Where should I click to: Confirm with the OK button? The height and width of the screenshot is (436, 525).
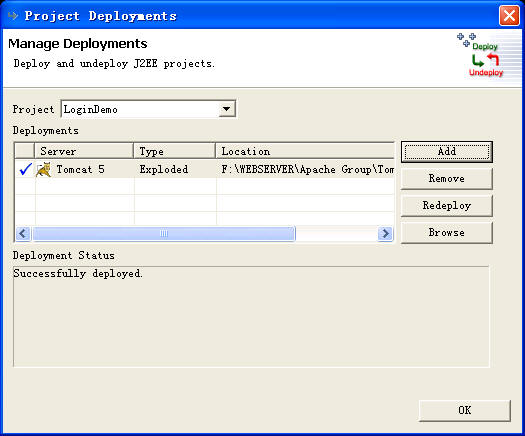pos(465,410)
